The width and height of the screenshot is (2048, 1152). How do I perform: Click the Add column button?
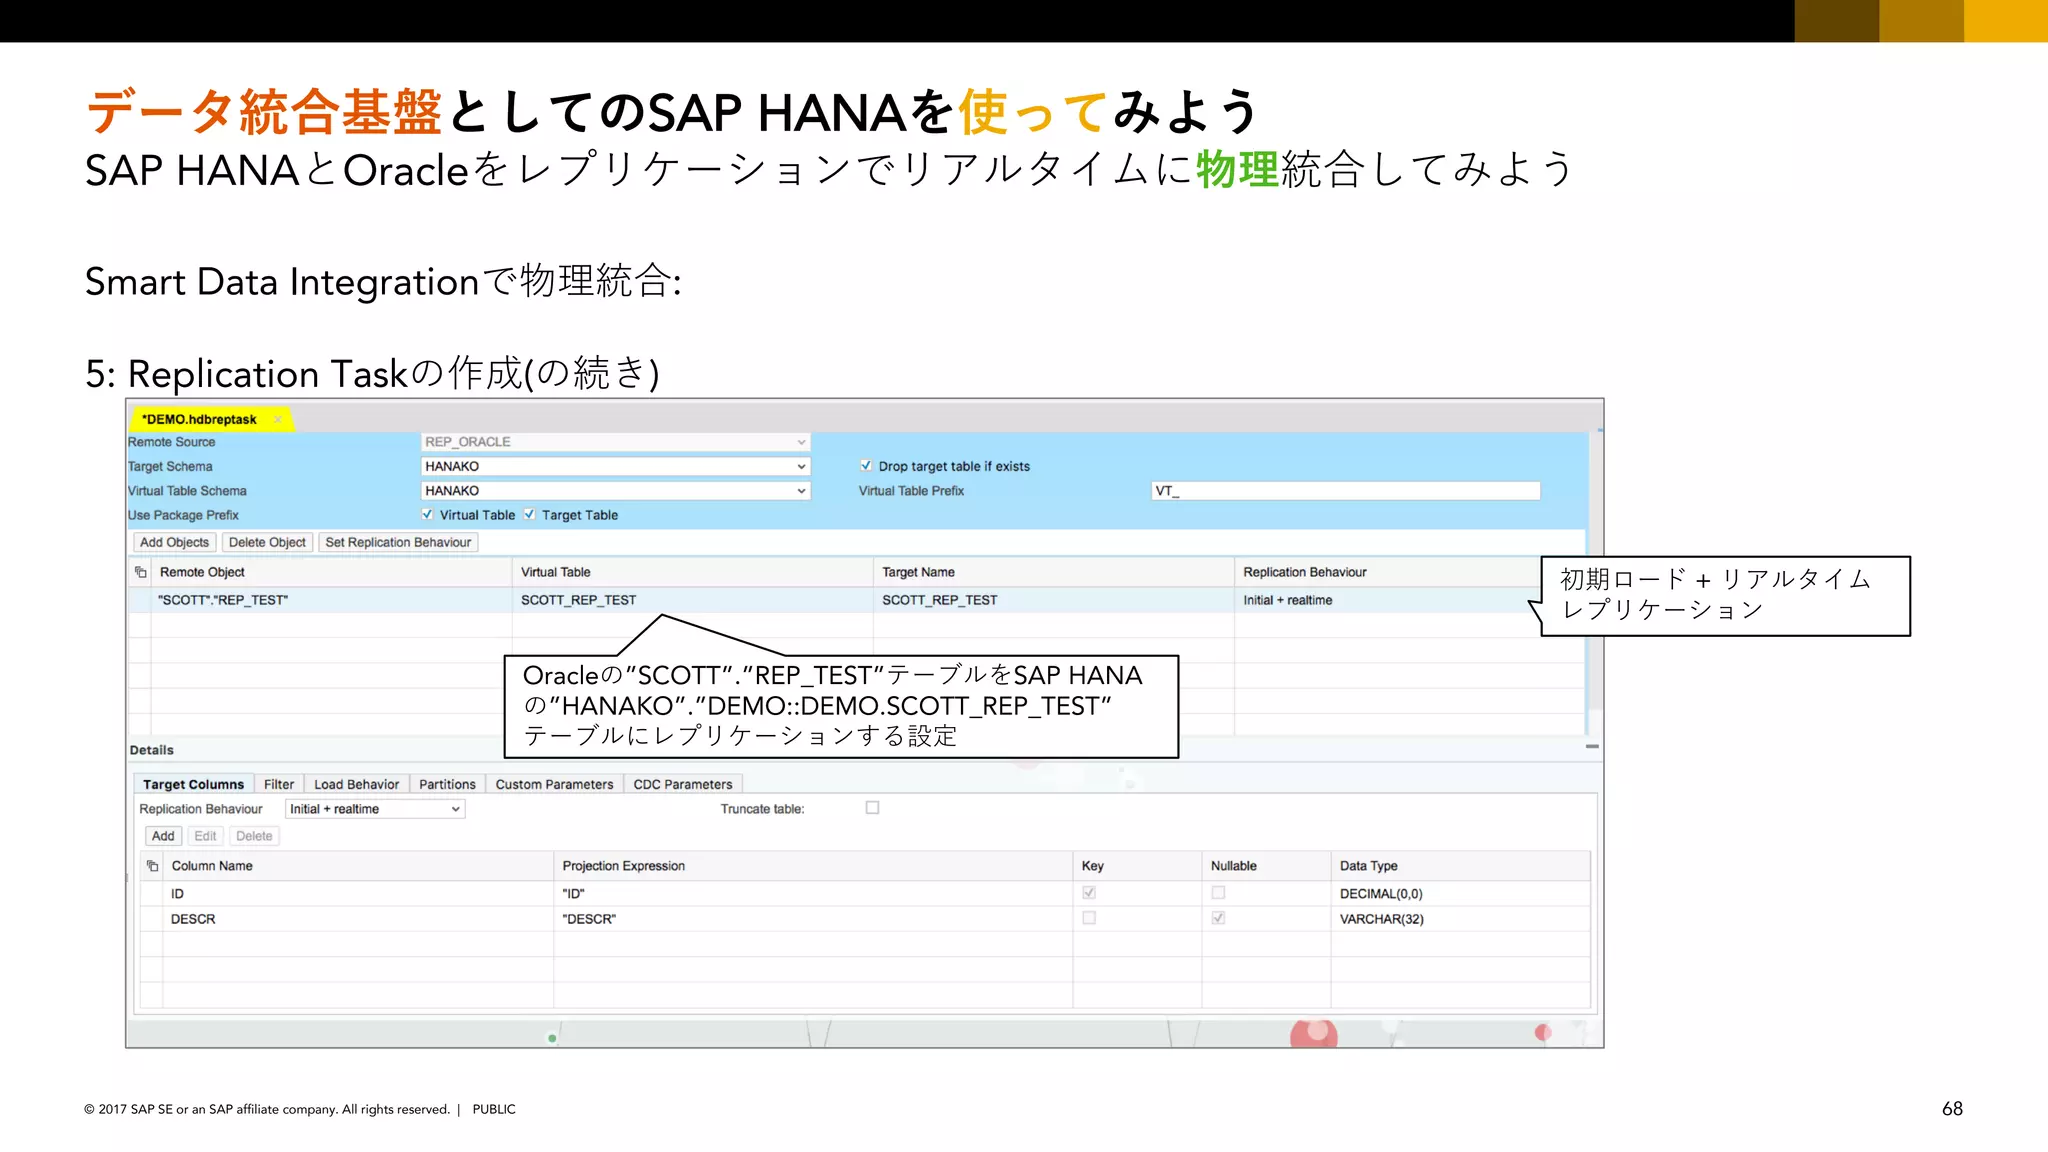click(x=163, y=836)
